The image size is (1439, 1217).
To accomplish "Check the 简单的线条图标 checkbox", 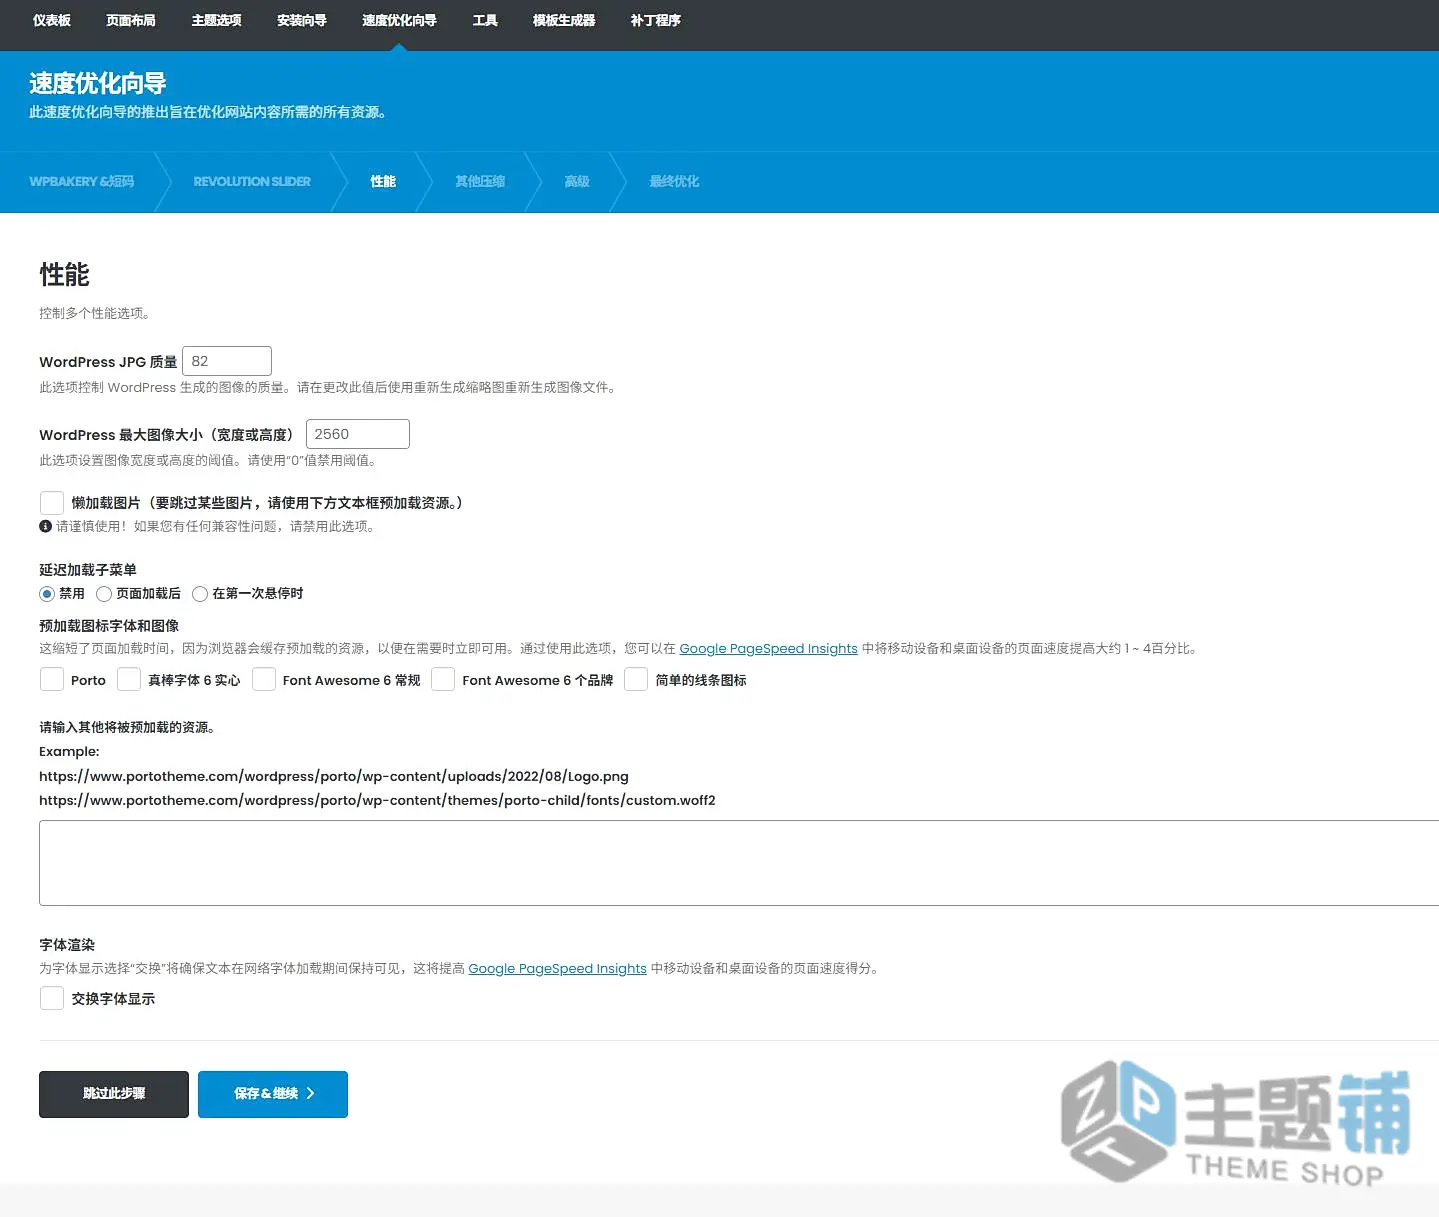I will [636, 679].
